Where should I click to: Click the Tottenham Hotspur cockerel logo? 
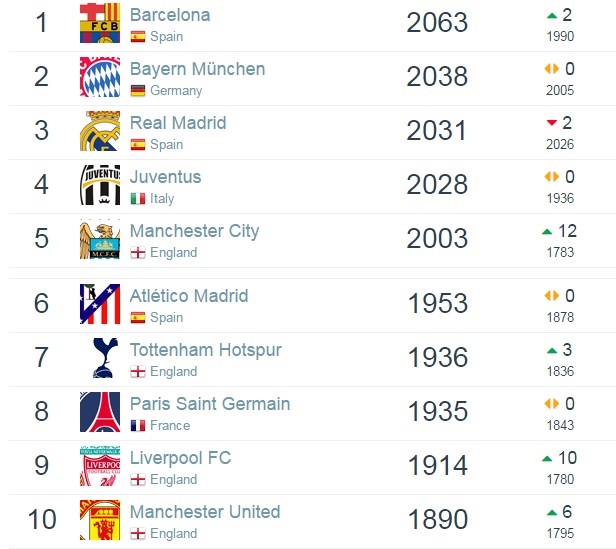[100, 358]
